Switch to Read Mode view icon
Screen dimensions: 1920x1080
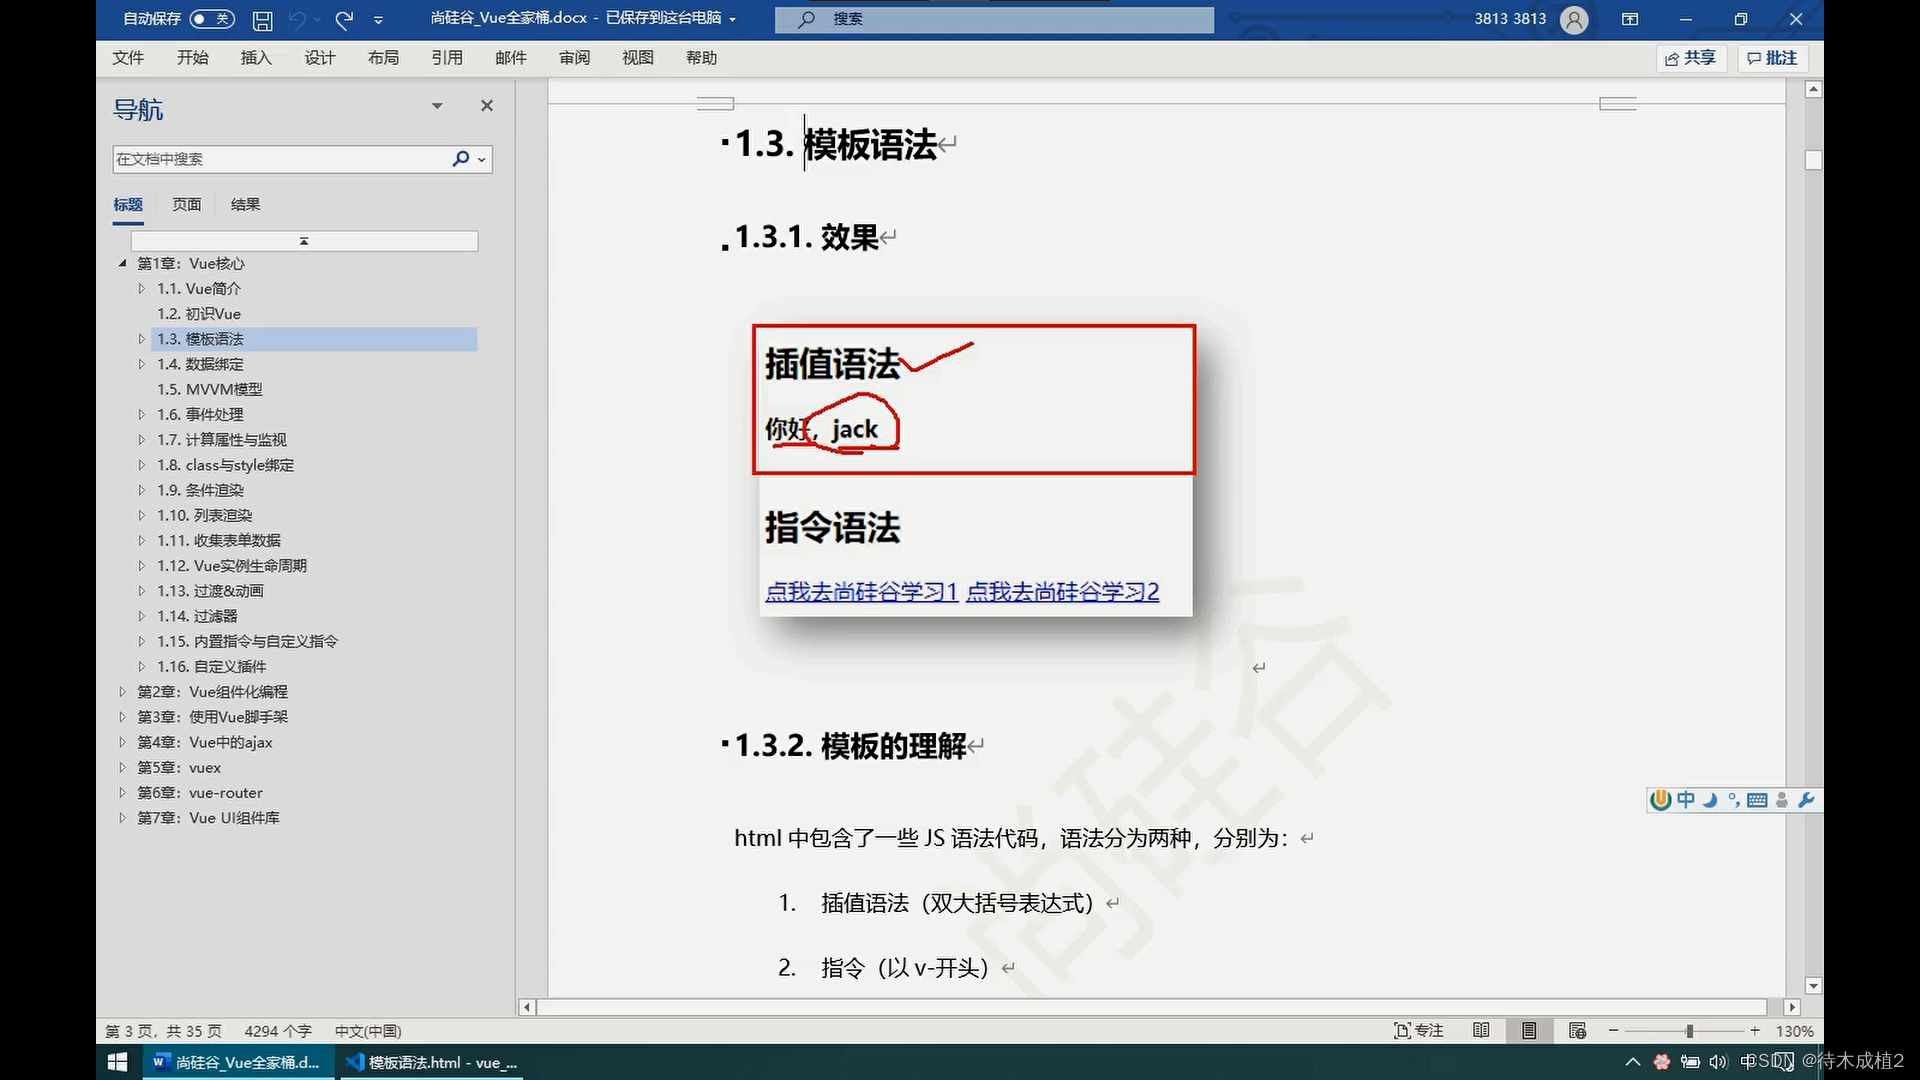(1481, 1031)
